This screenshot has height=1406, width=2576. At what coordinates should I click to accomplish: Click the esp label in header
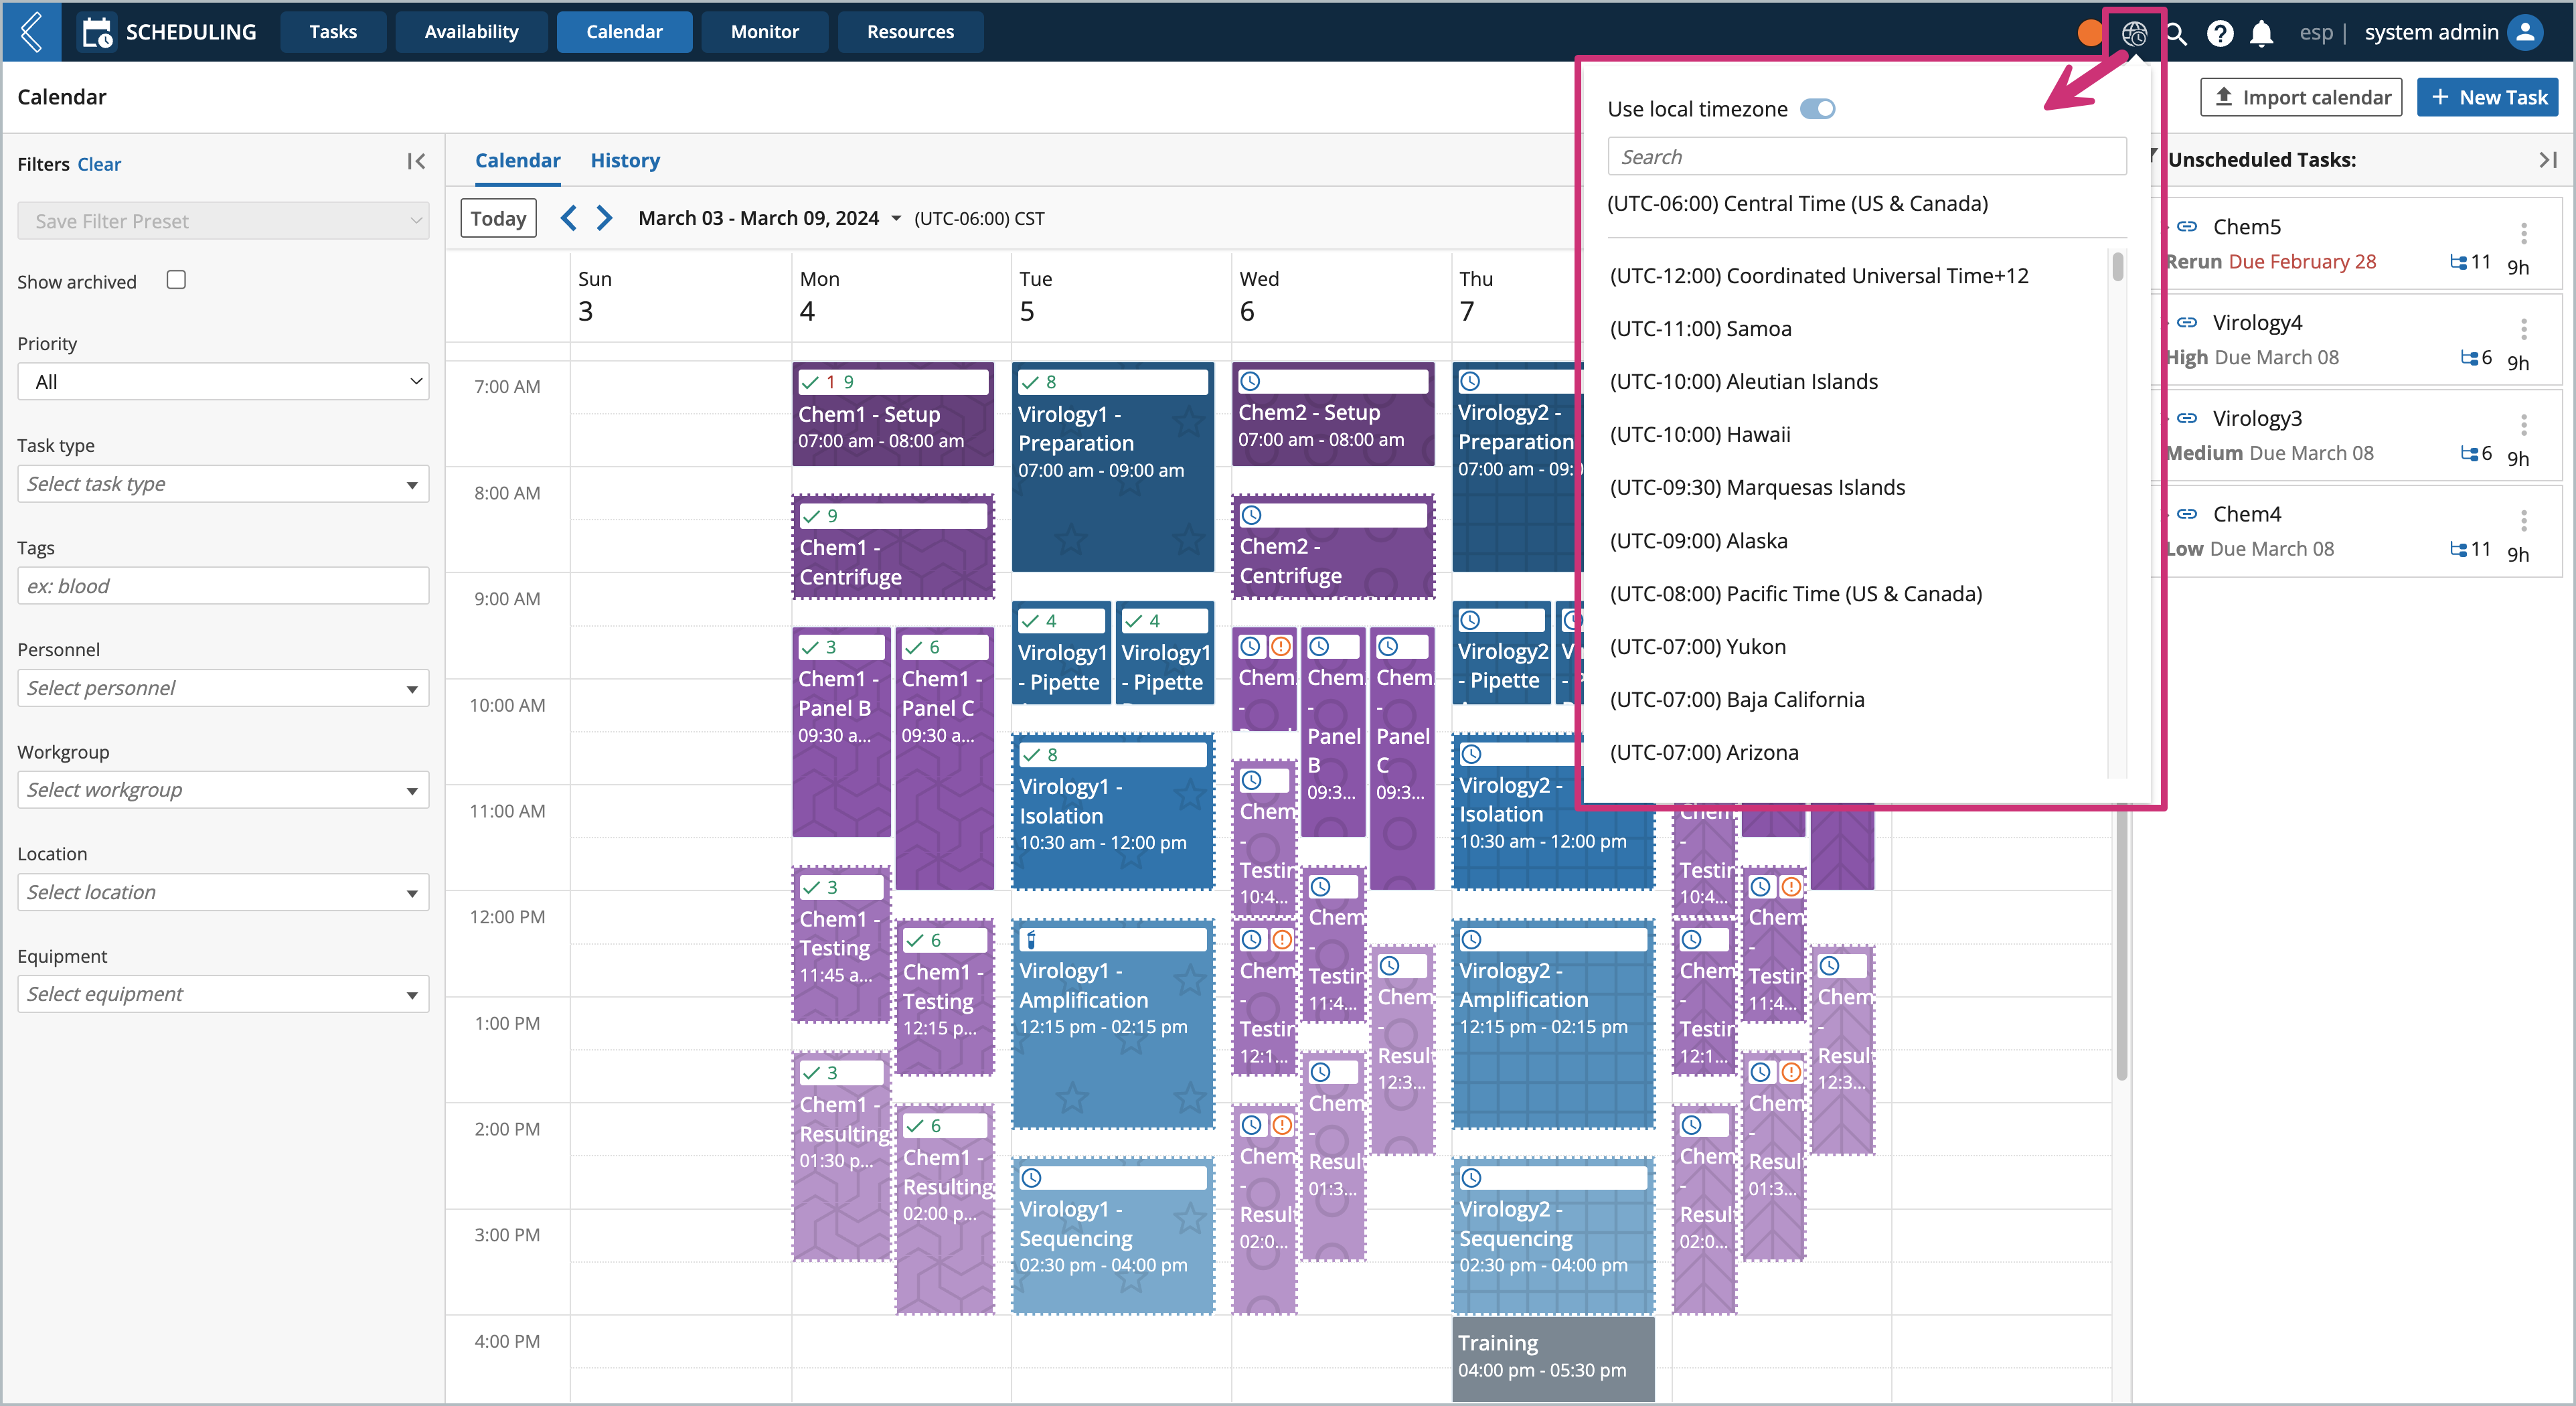click(2315, 32)
